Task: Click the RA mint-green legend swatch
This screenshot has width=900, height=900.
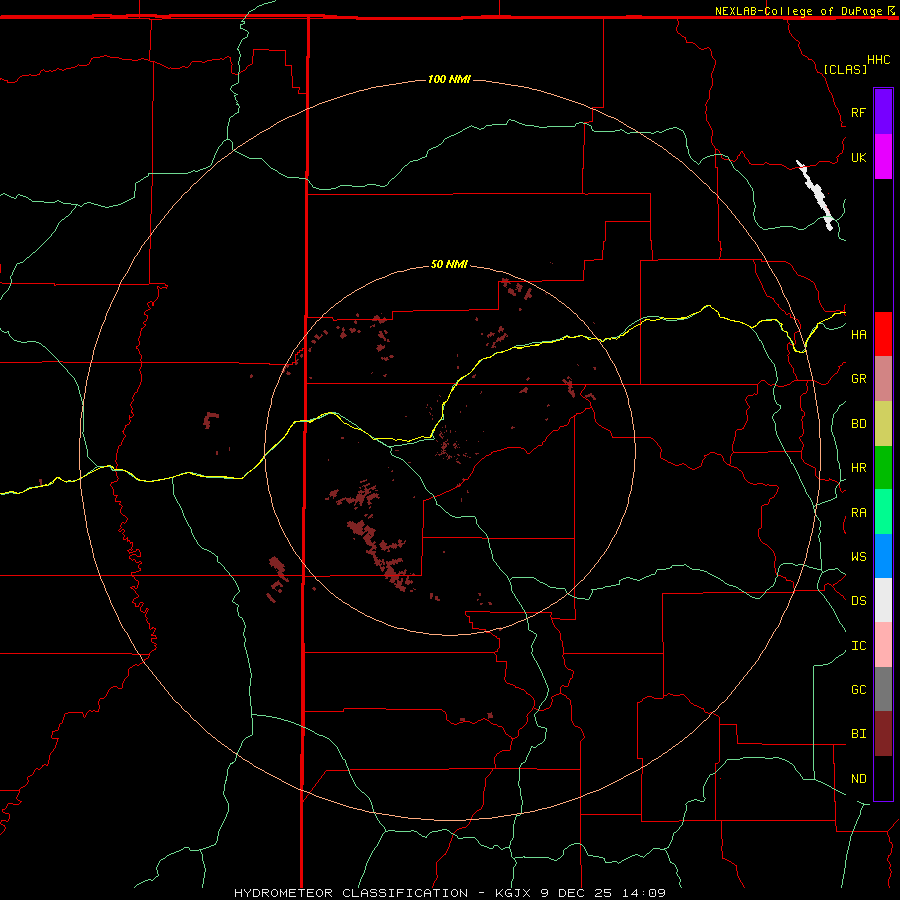Action: (883, 512)
